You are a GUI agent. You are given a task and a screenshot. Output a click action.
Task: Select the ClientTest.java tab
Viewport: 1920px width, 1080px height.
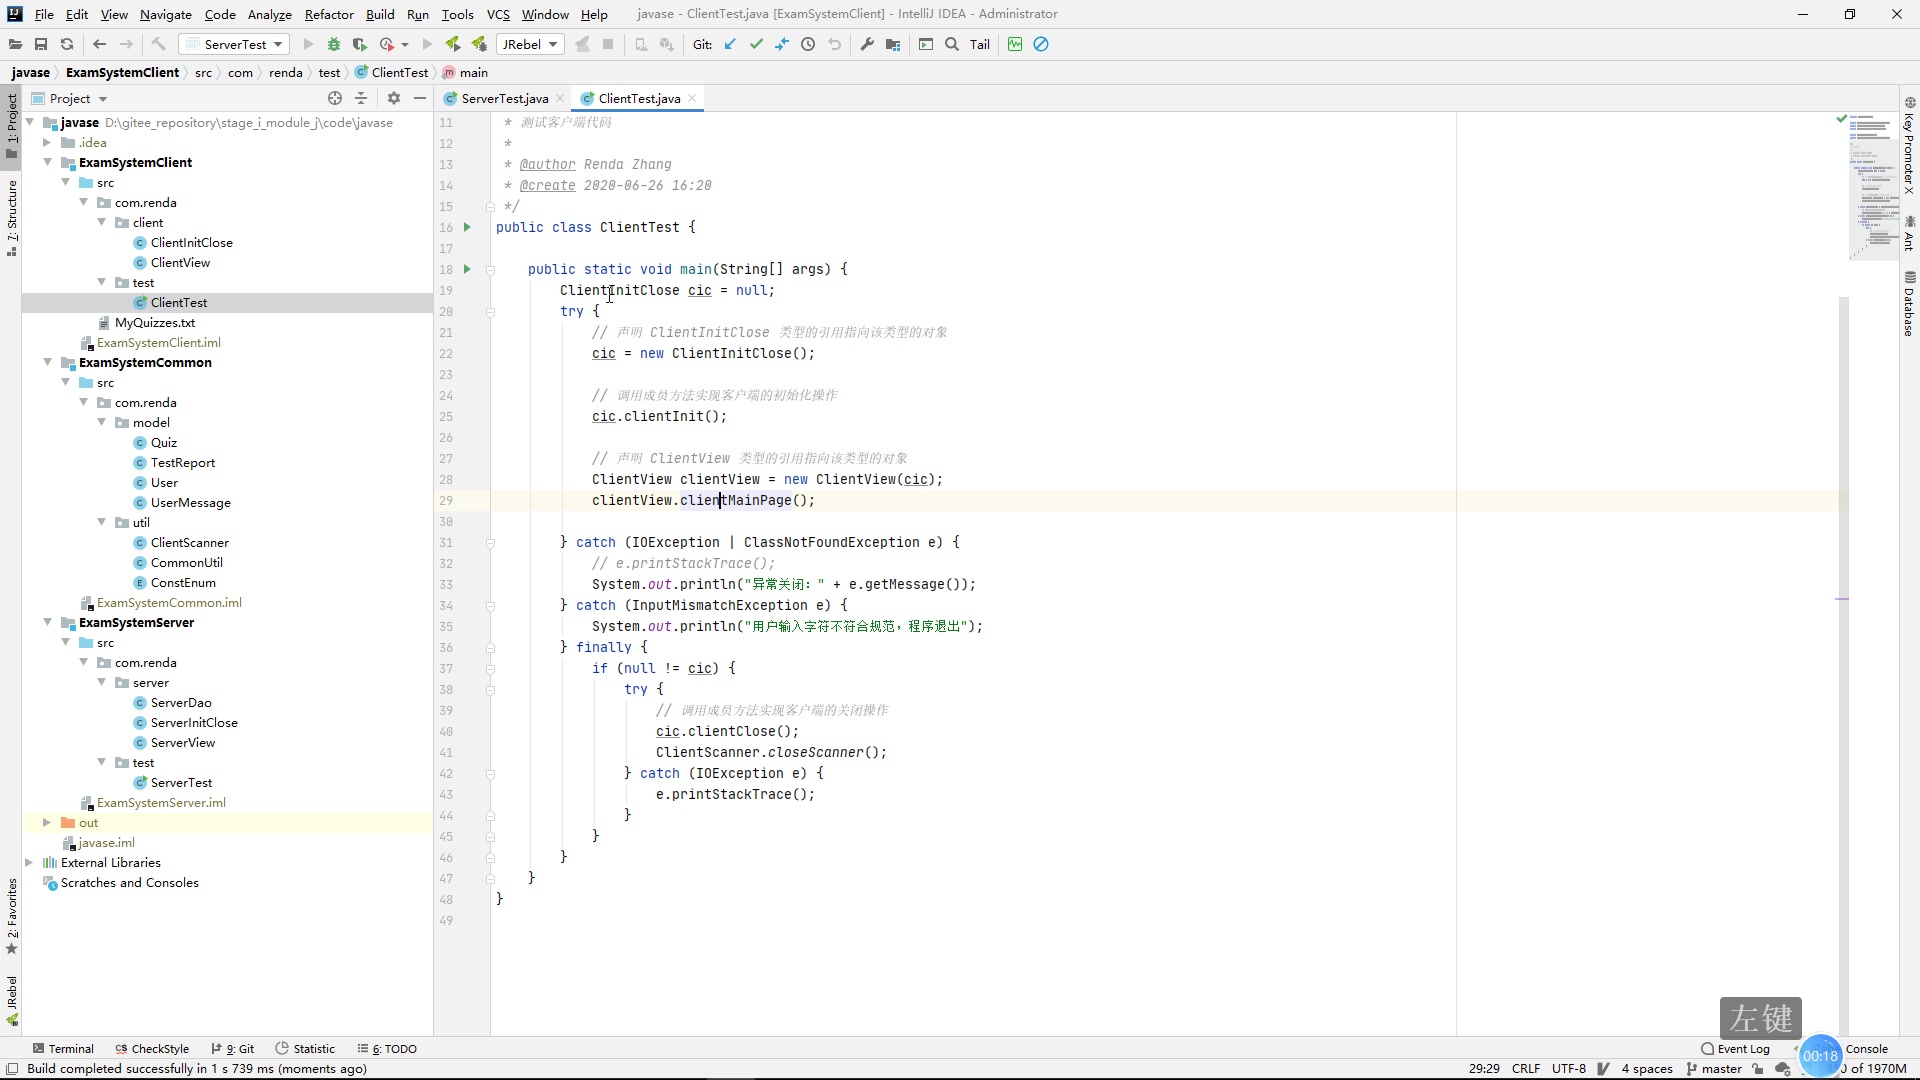point(640,98)
